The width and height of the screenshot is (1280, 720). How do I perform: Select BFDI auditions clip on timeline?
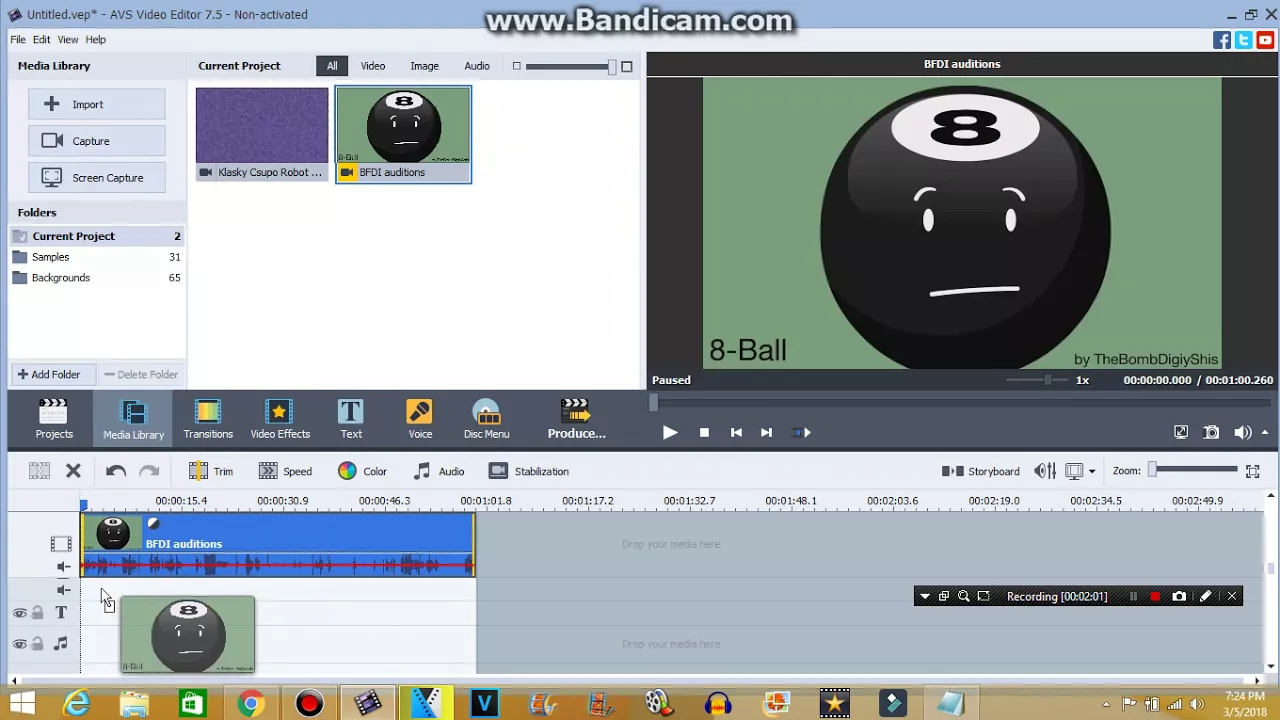point(278,544)
